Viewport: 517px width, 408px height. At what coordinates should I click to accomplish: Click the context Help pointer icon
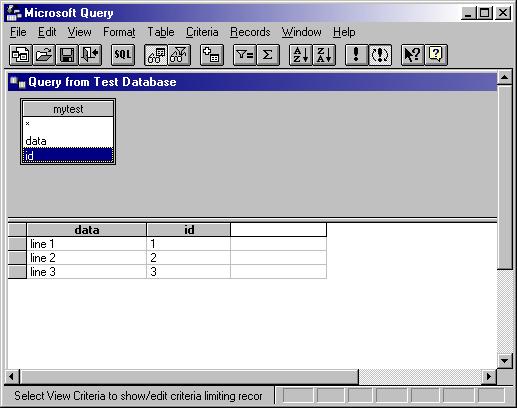pyautogui.click(x=412, y=55)
